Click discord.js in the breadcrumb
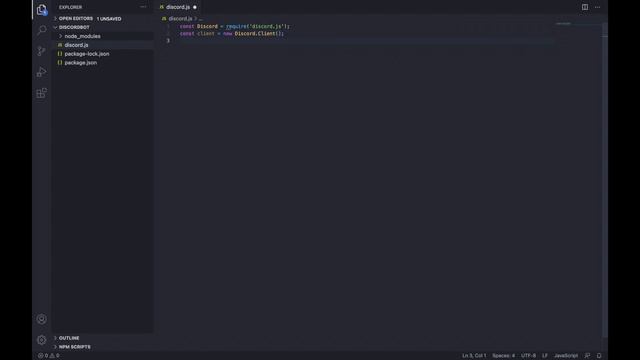This screenshot has height=360, width=640. 180,19
